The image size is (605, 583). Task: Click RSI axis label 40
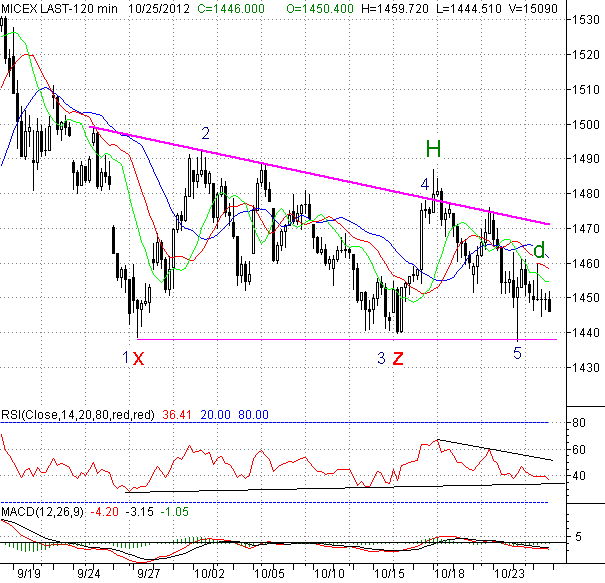[579, 476]
